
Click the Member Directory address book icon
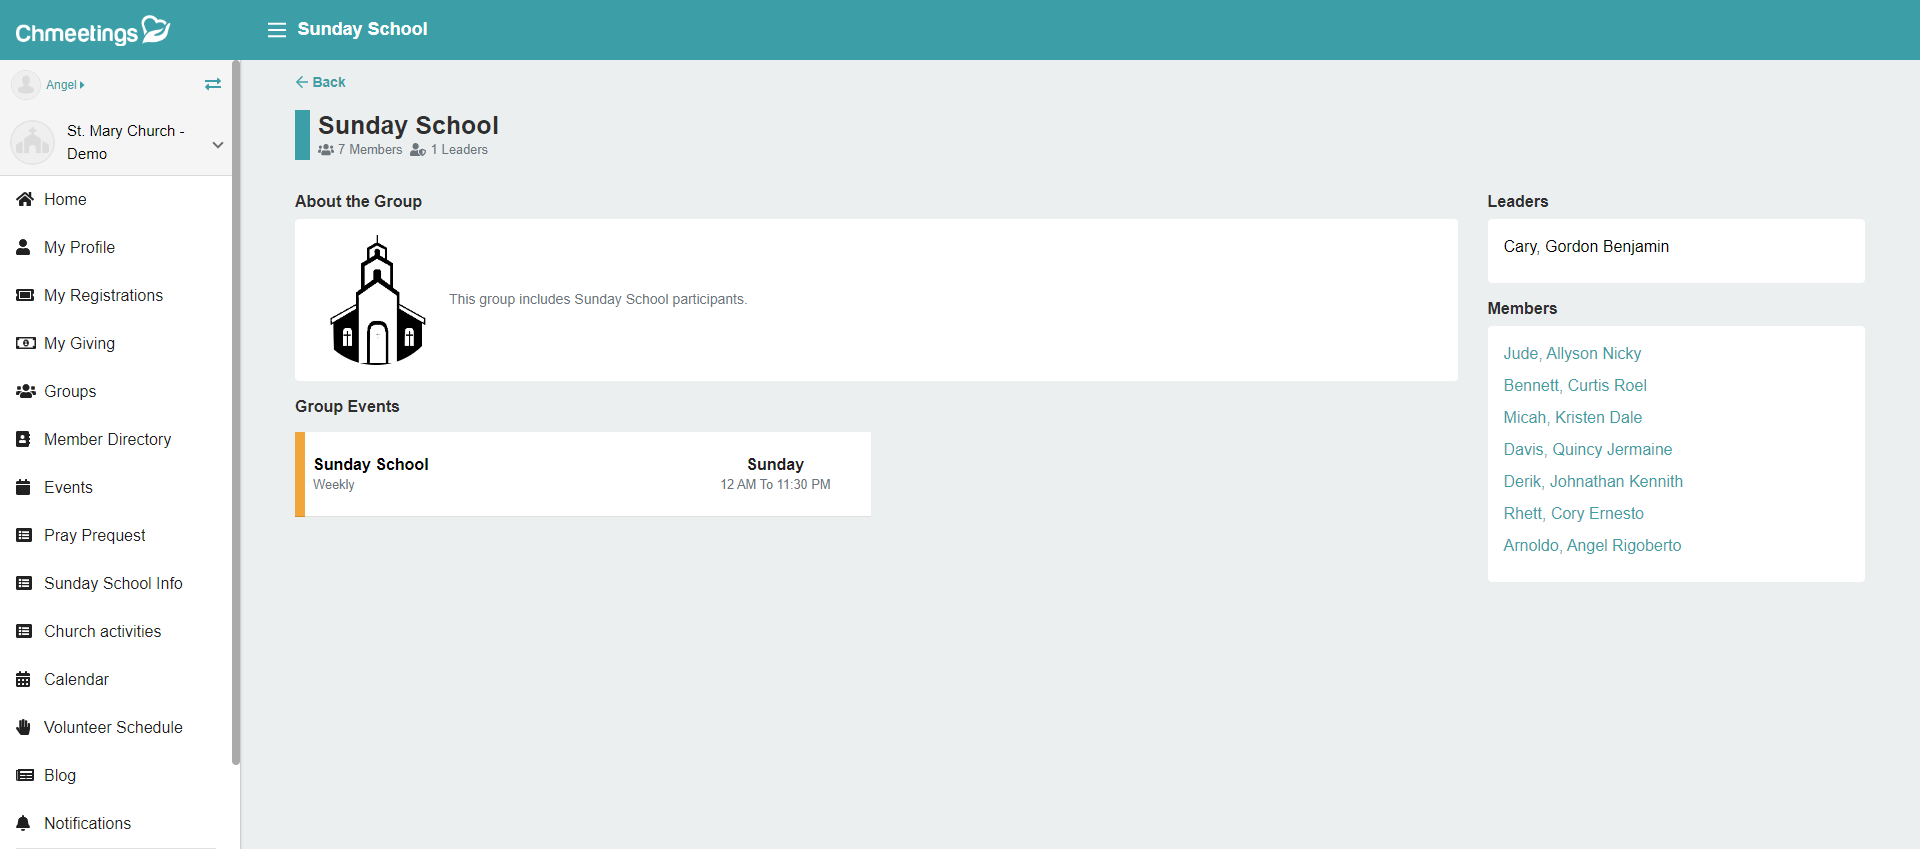point(23,439)
